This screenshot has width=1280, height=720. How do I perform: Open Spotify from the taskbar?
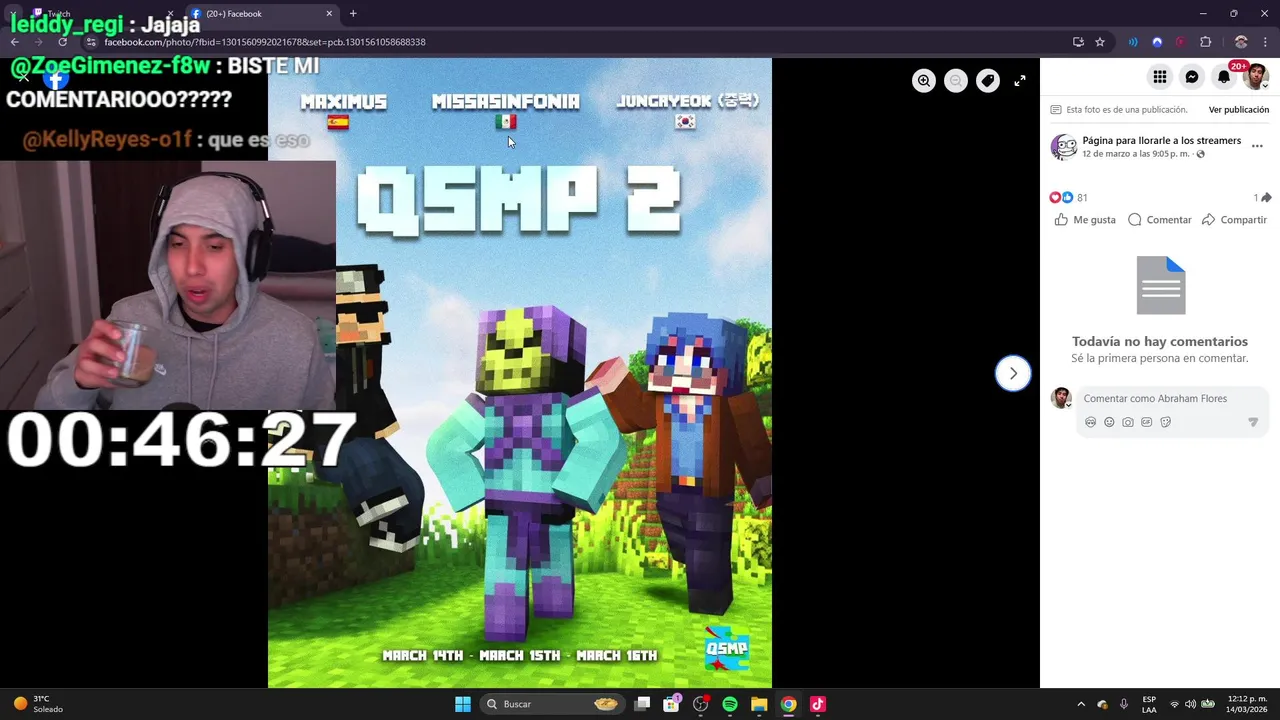click(730, 704)
